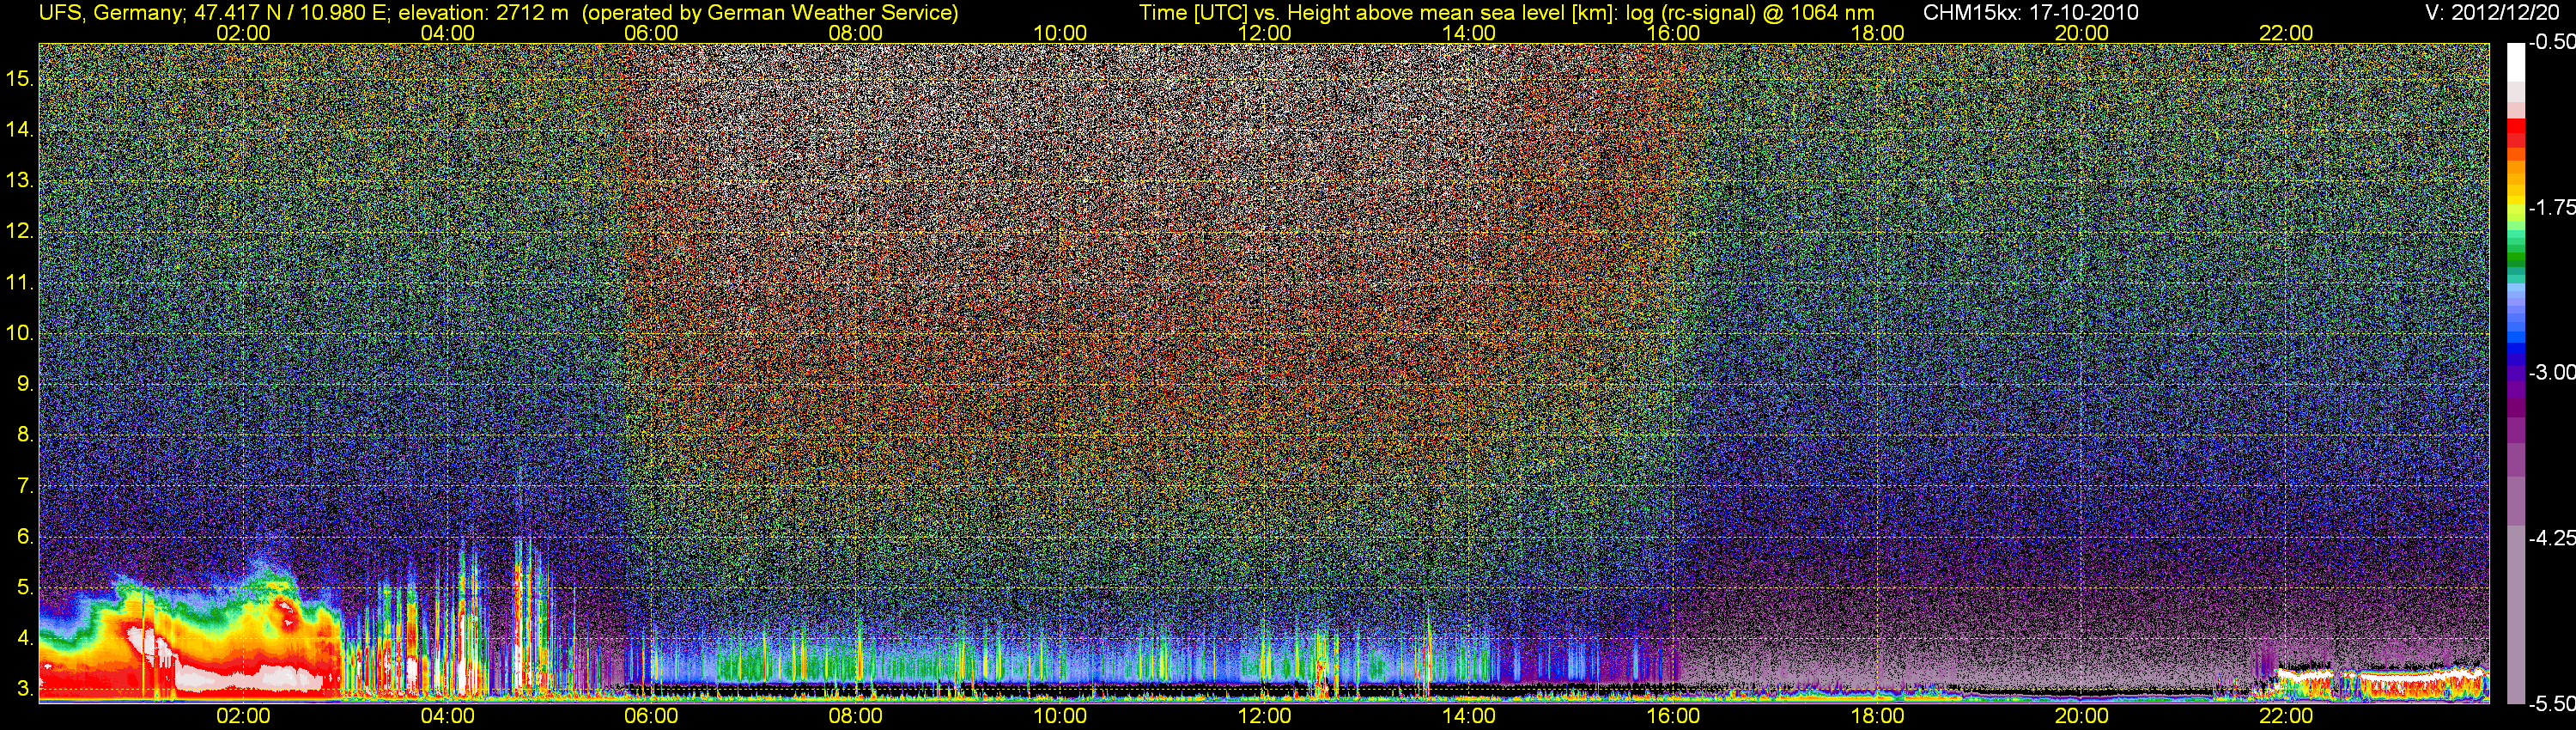Click the 06:00 label on the top time axis
2576x730 pixels.
[x=651, y=33]
